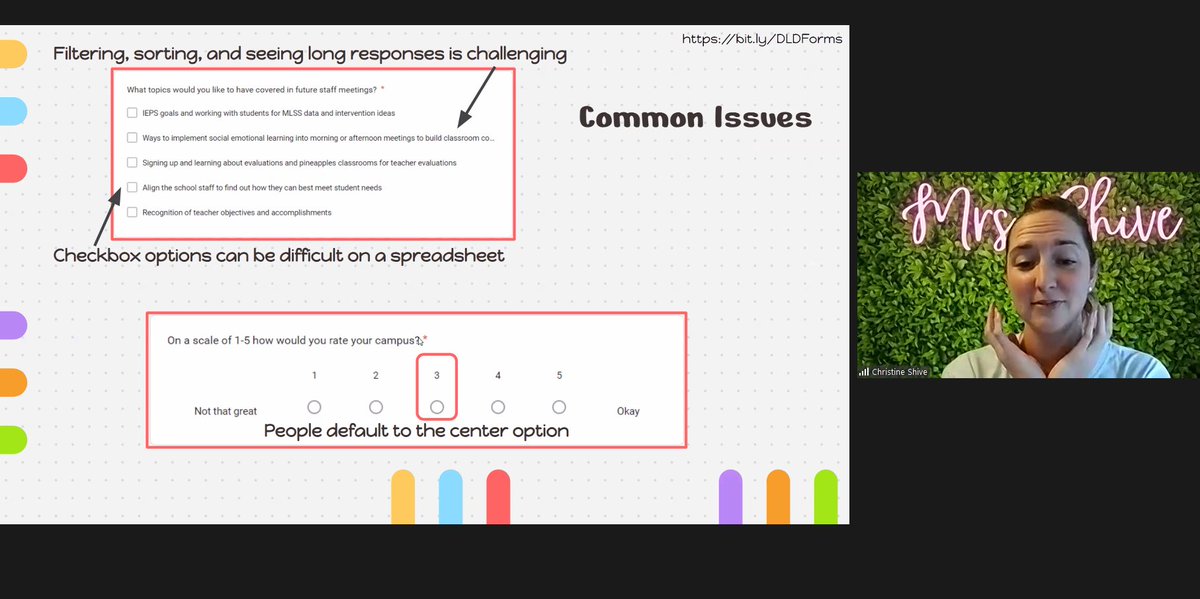Check the social emotional learning checkbox
Screen dimensions: 1200x599
coord(132,137)
